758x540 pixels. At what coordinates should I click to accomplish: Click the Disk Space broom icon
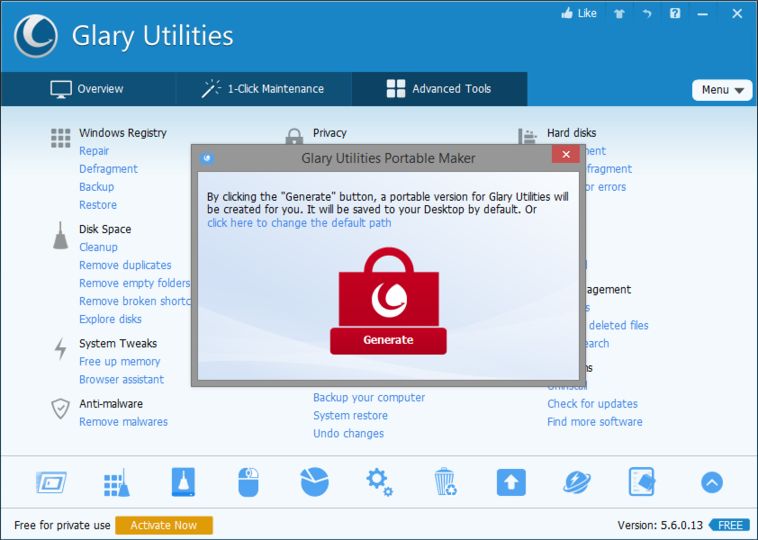pos(60,235)
